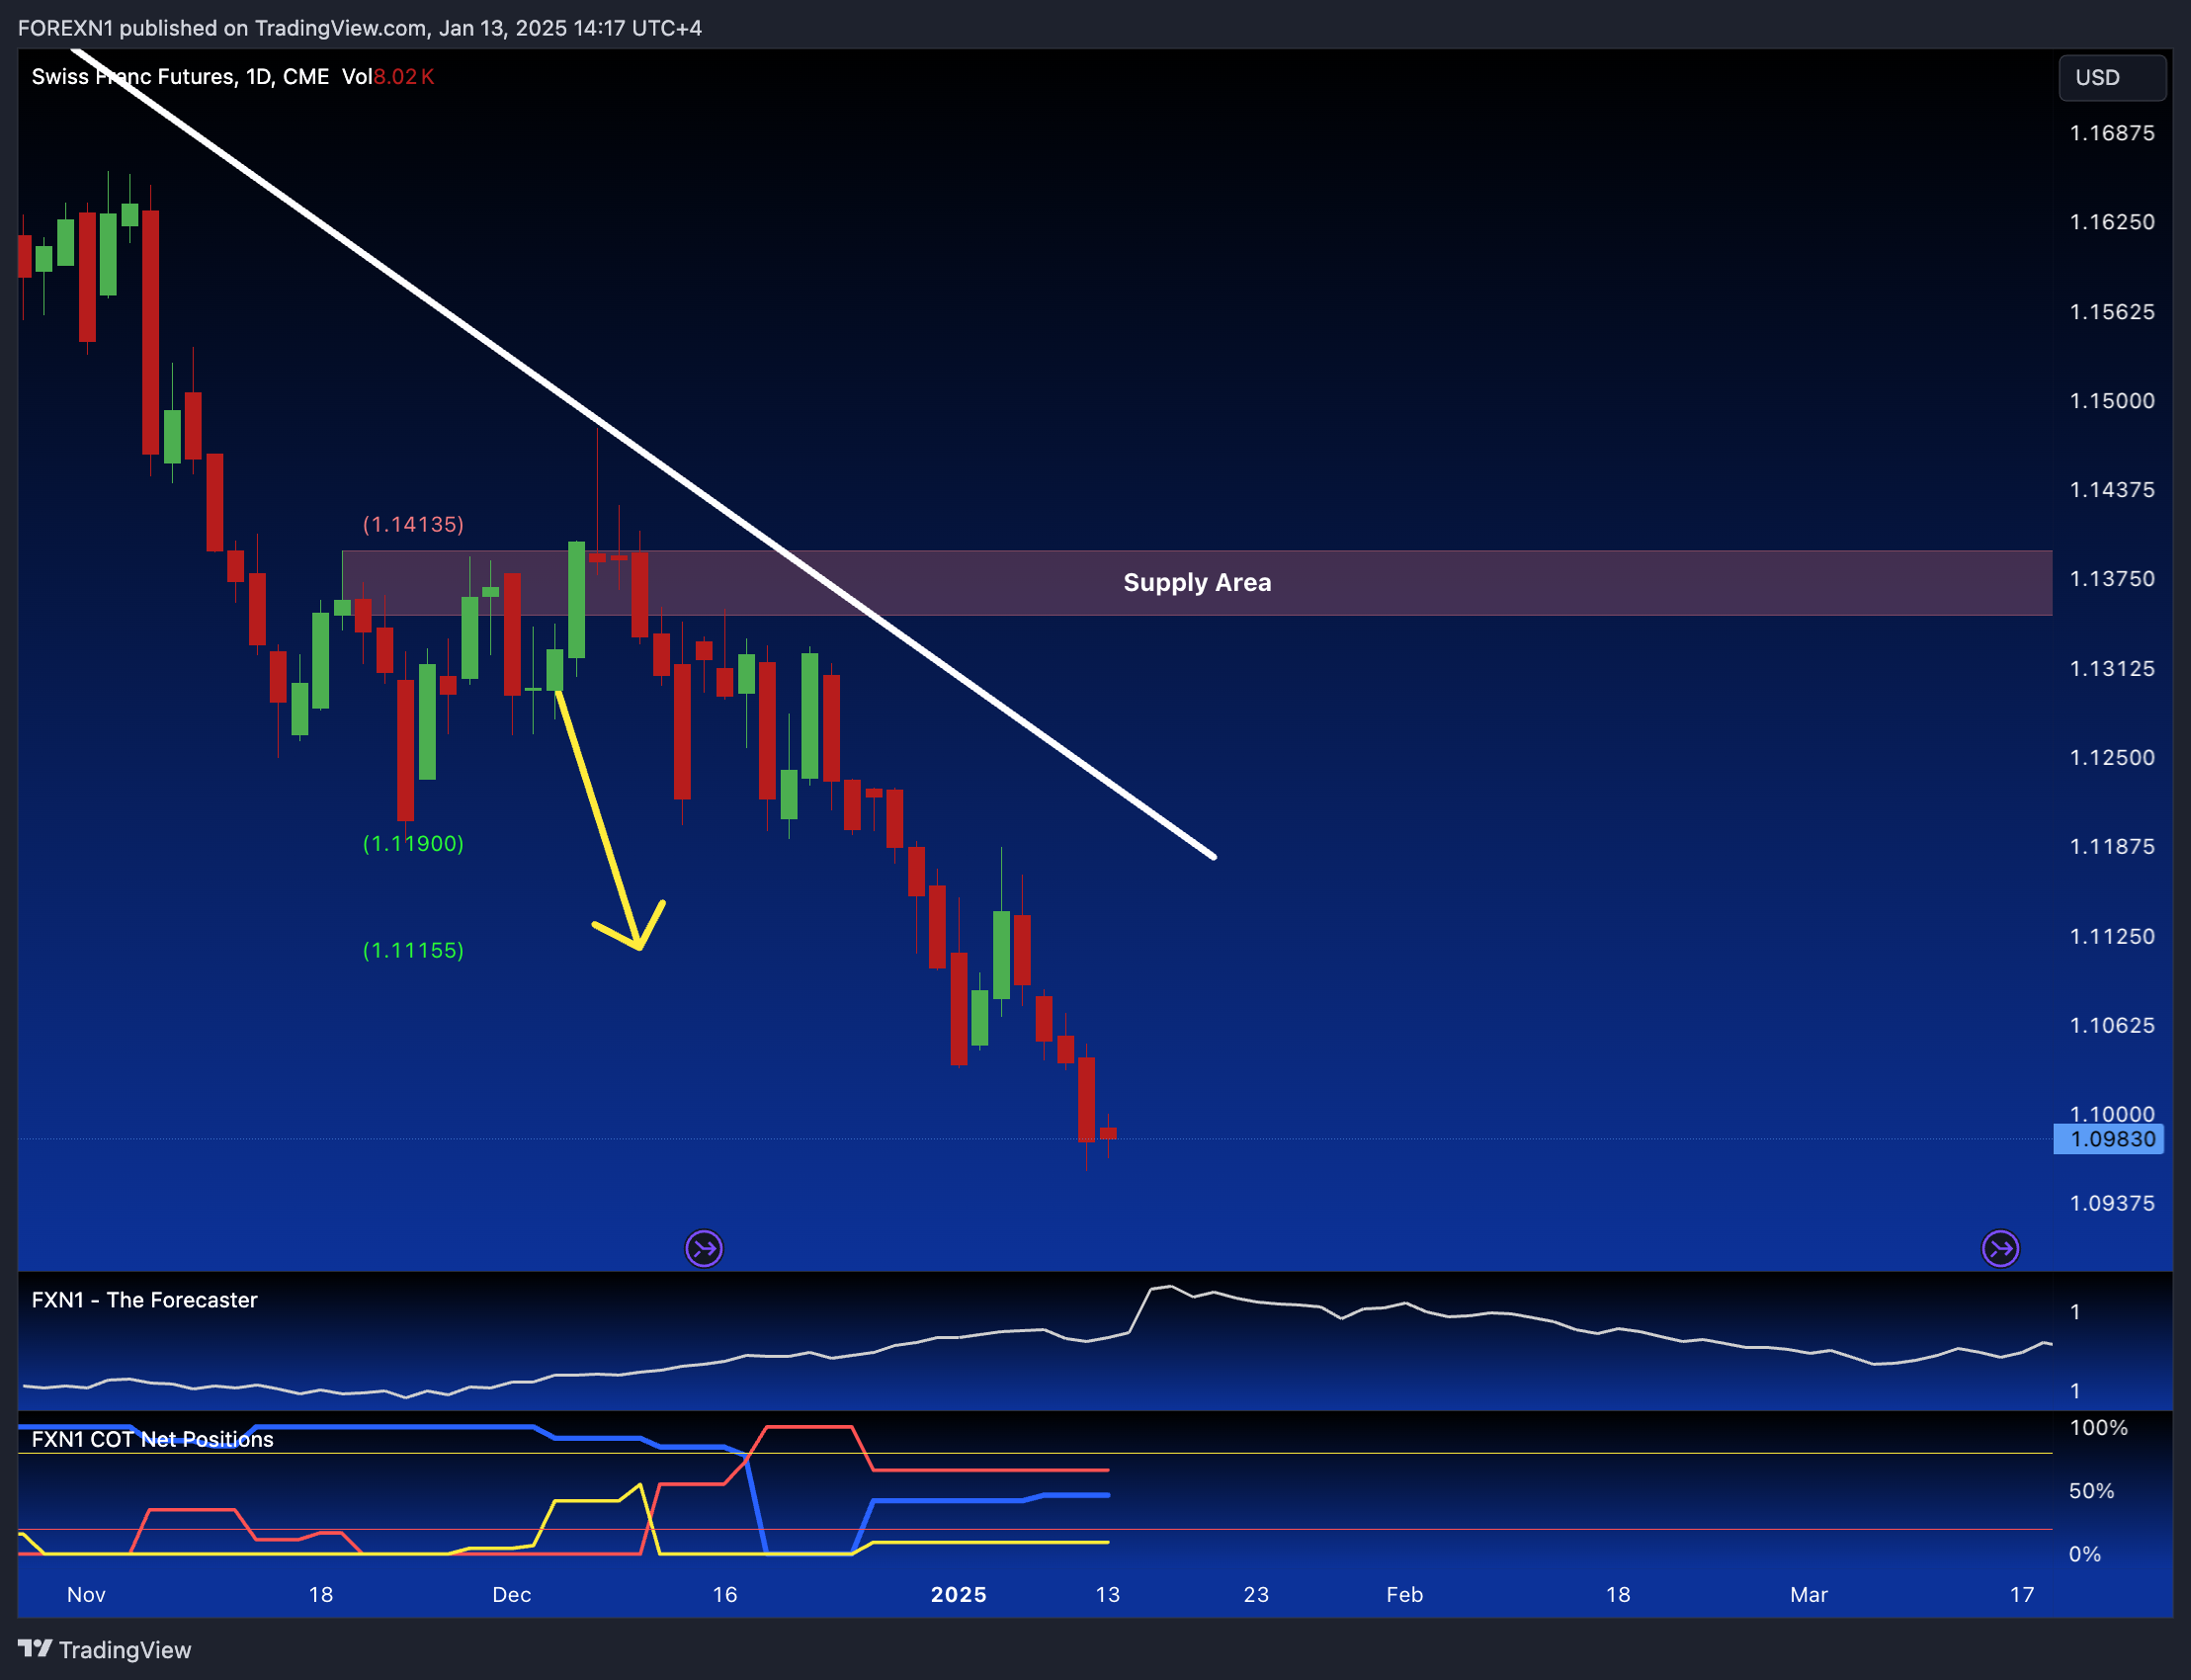Click the (1.11155) price annotation
Image resolution: width=2191 pixels, height=1680 pixels.
[413, 950]
